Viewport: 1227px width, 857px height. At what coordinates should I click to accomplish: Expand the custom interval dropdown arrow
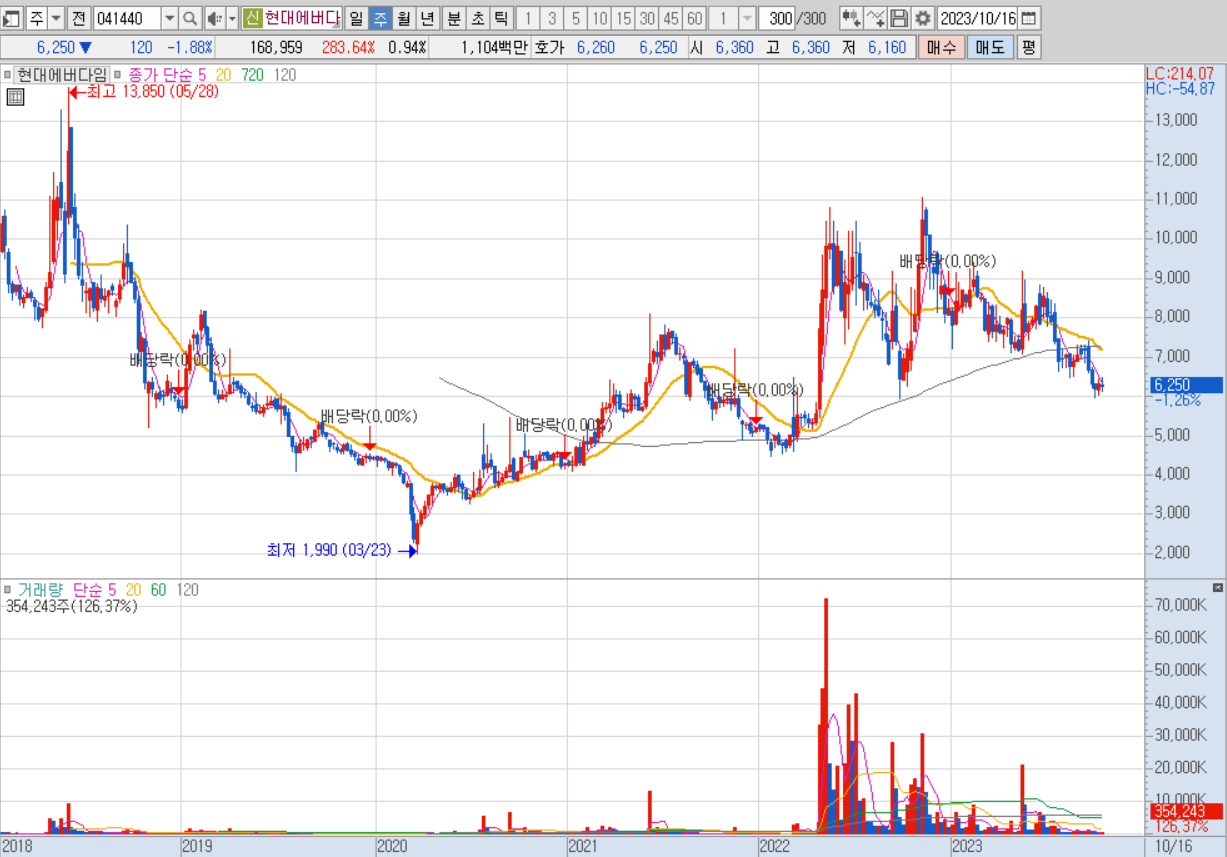(747, 18)
